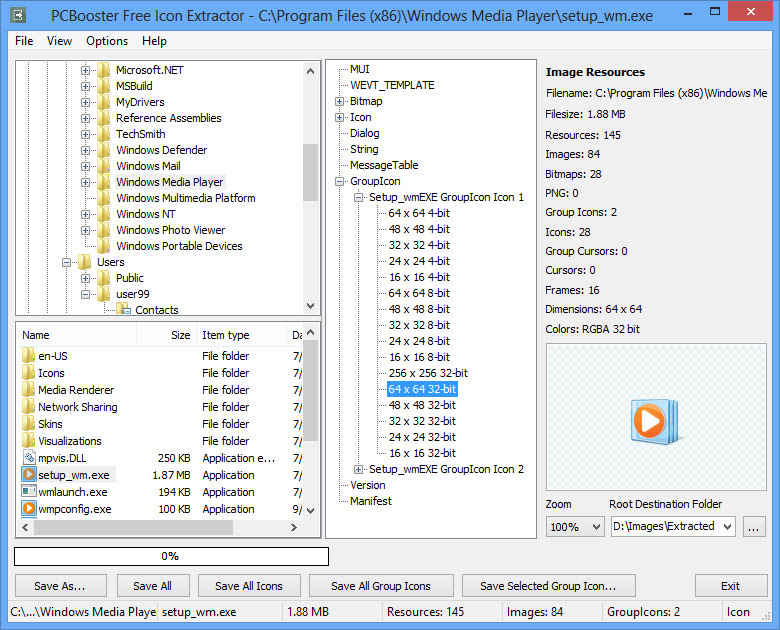Viewport: 780px width, 630px height.
Task: Click the Windows Defender folder icon
Action: (x=103, y=150)
